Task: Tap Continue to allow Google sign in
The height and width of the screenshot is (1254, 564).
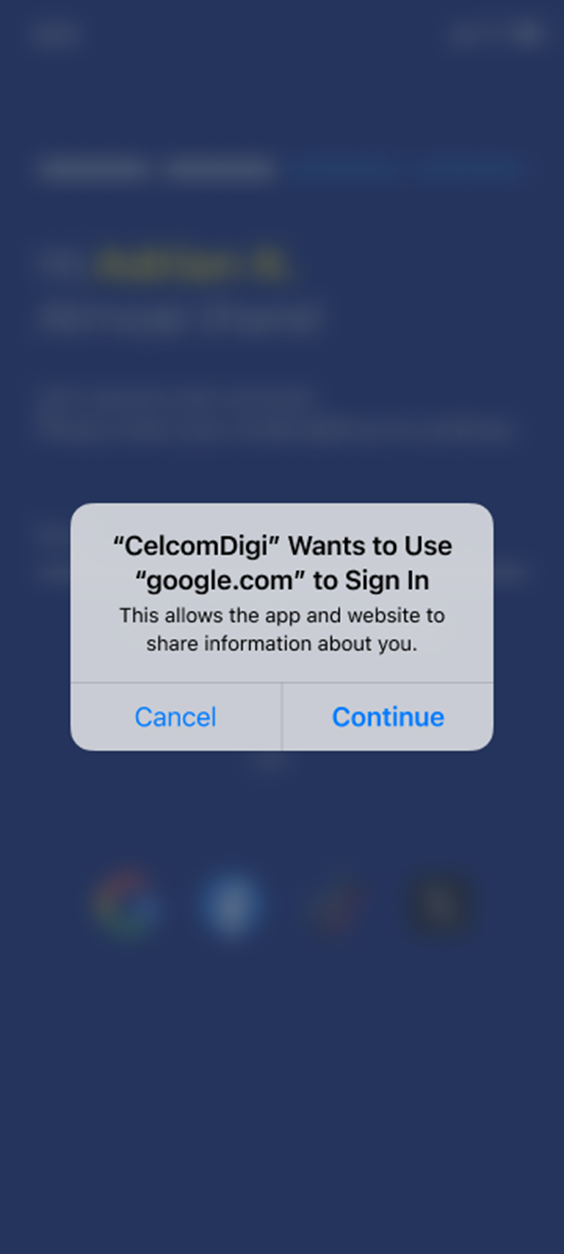Action: point(388,717)
